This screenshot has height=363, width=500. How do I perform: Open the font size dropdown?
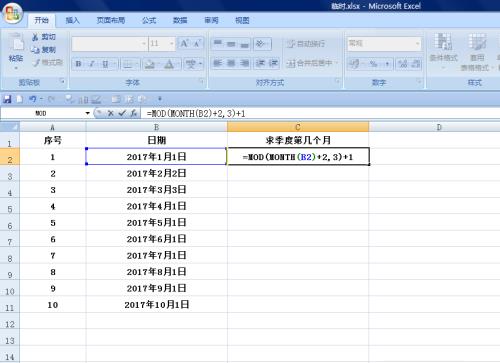(x=172, y=44)
